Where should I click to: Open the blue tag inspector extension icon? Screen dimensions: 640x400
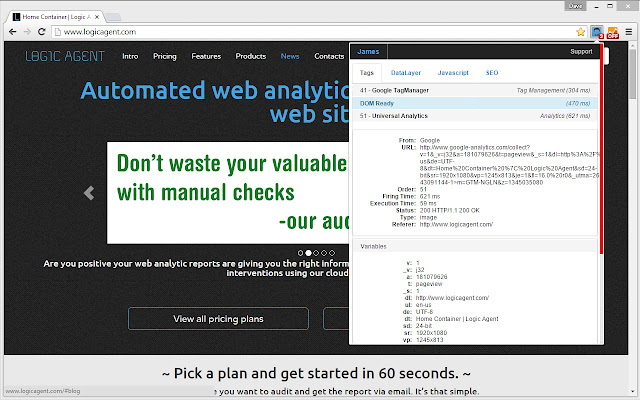[597, 32]
